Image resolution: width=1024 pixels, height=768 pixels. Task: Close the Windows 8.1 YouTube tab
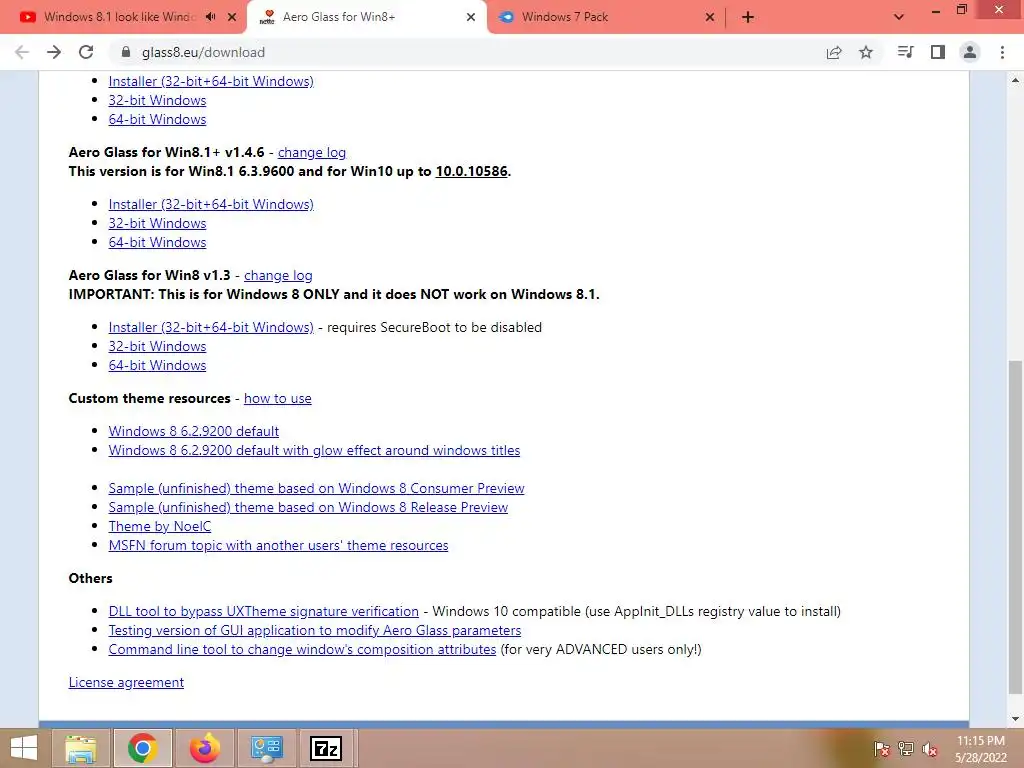click(232, 17)
